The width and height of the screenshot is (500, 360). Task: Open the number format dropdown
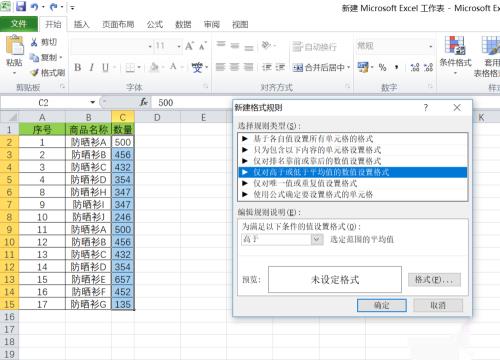[430, 46]
